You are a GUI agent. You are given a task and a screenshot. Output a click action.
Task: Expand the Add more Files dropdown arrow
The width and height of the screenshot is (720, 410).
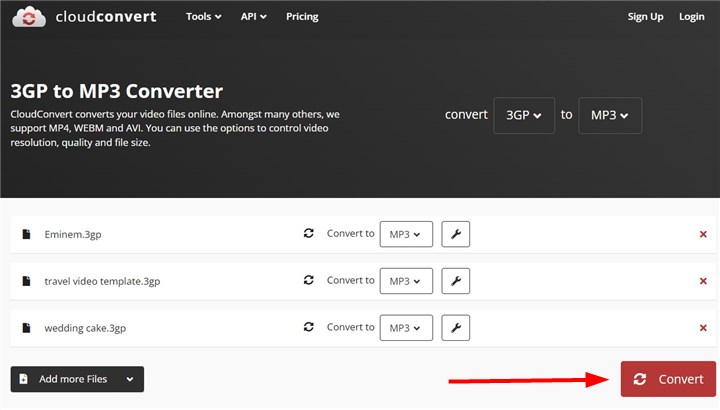[x=130, y=379]
